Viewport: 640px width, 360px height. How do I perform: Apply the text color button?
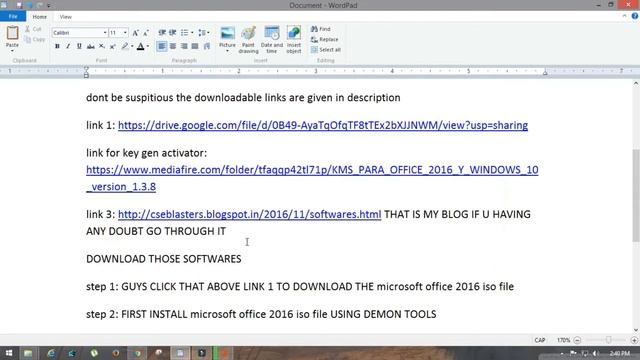(140, 47)
